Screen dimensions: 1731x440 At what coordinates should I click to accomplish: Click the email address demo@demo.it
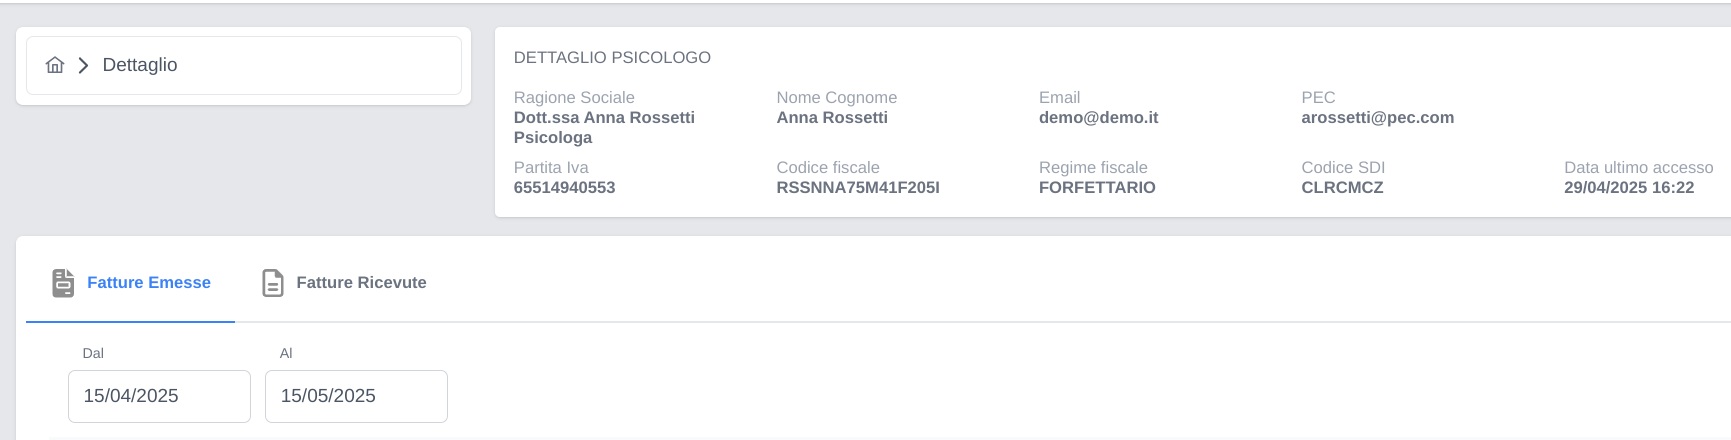(x=1098, y=118)
